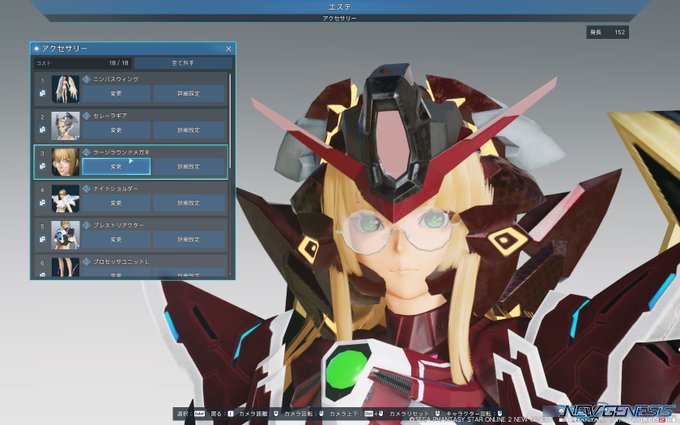Click 変更 for slot 4 ナイトショルダー
This screenshot has width=680, height=425.
tap(116, 203)
